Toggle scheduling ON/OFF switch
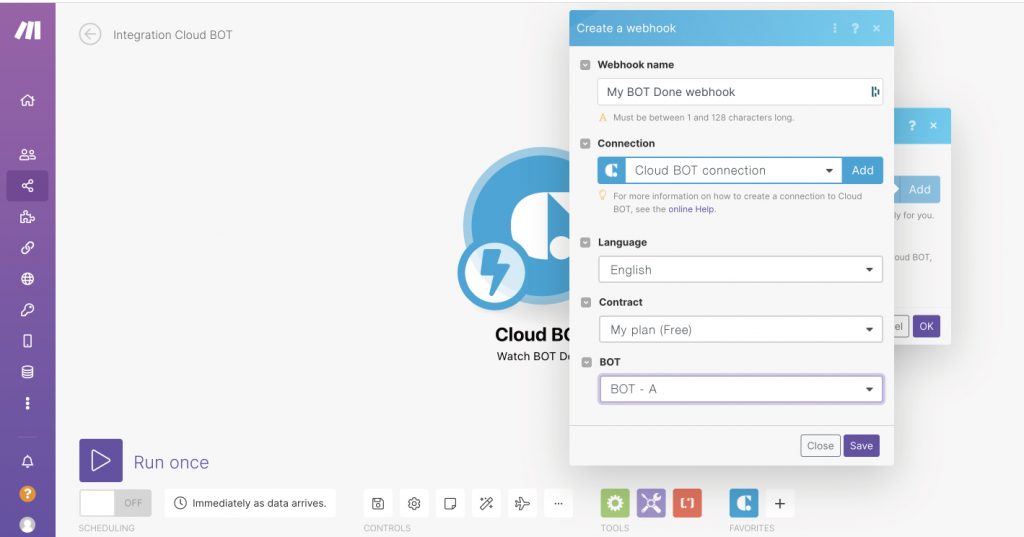 pos(115,503)
